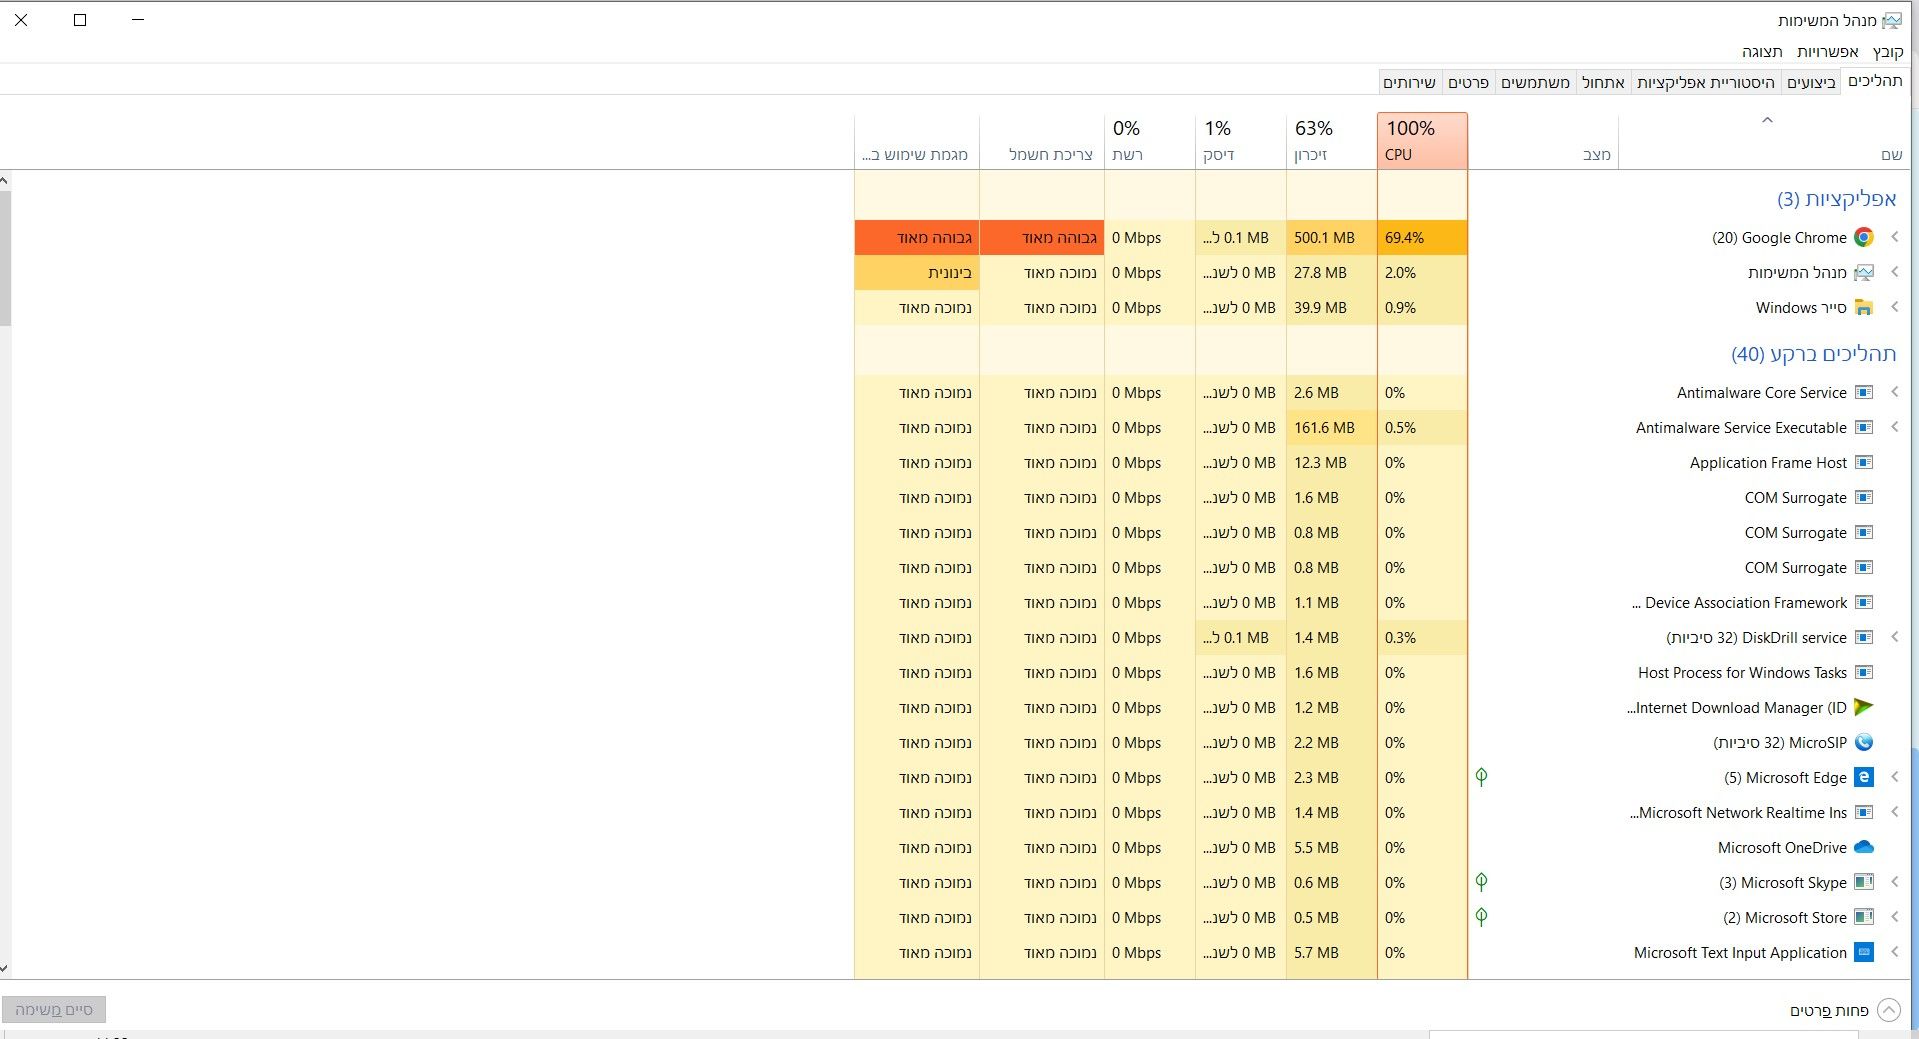The width and height of the screenshot is (1919, 1039).
Task: Click the Device Association Framework icon
Action: click(x=1863, y=602)
